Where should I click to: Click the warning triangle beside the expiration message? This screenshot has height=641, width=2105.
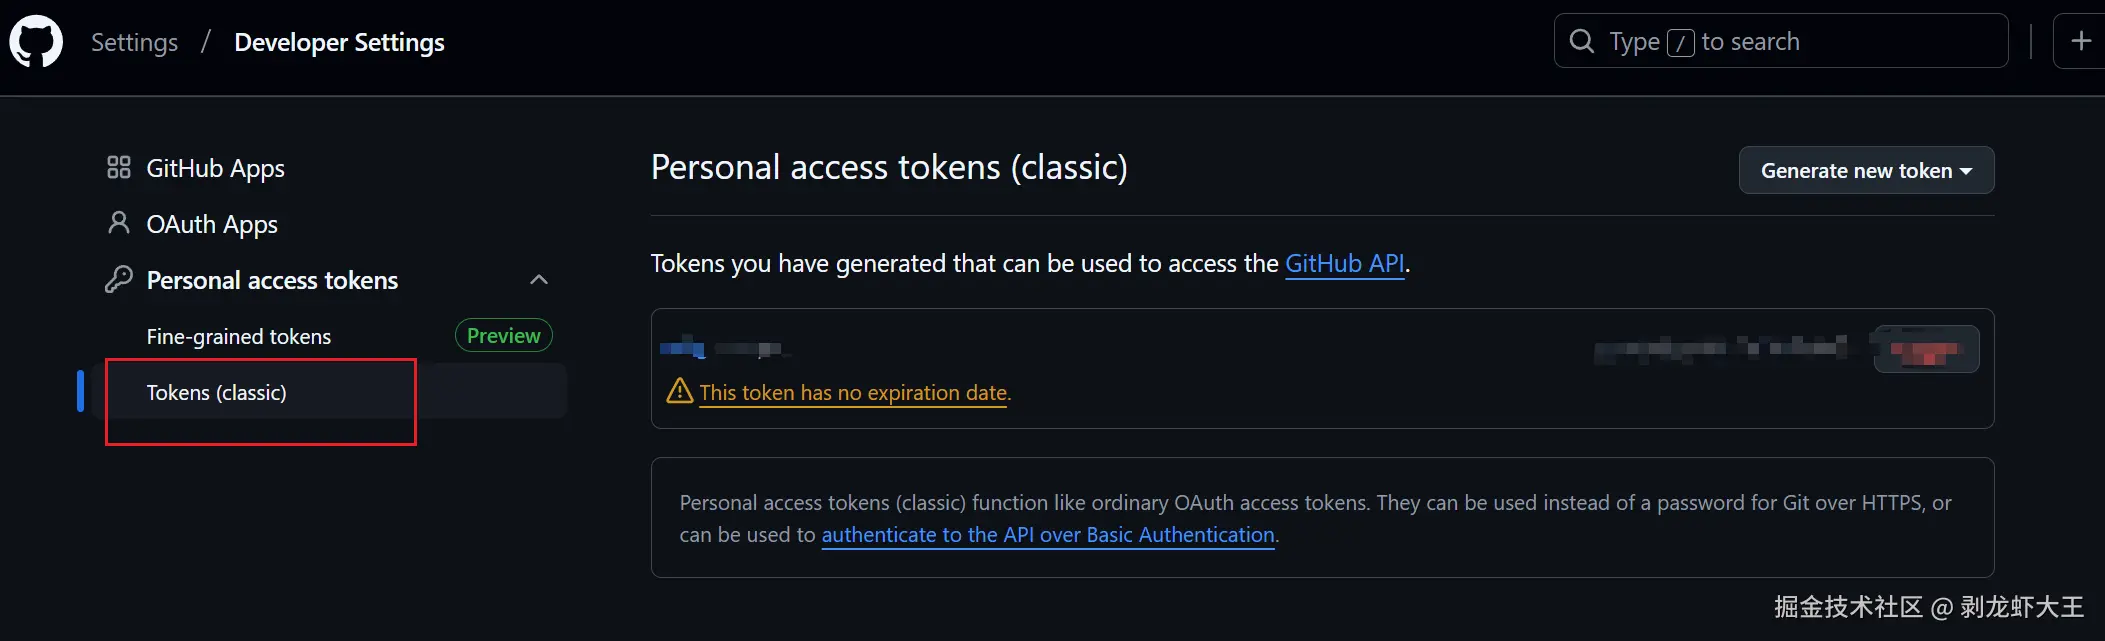679,392
